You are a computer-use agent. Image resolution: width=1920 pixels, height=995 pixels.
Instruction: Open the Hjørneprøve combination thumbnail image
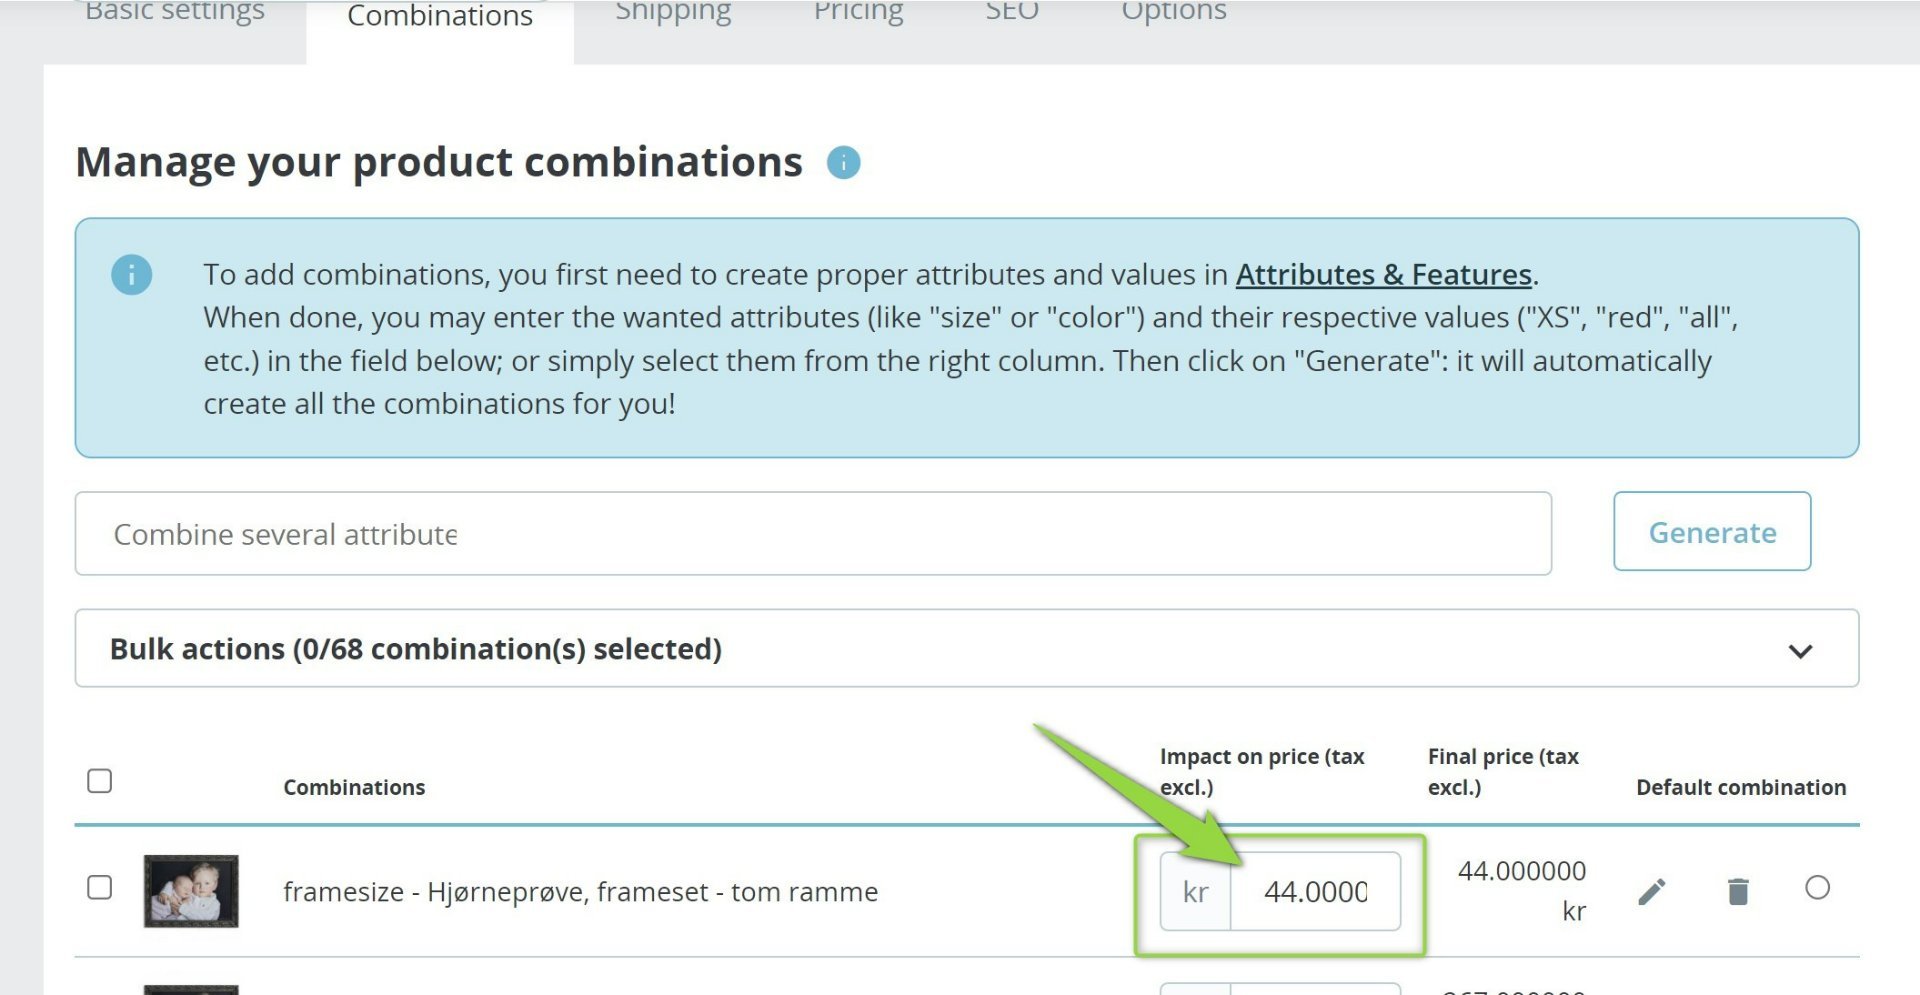pyautogui.click(x=191, y=890)
